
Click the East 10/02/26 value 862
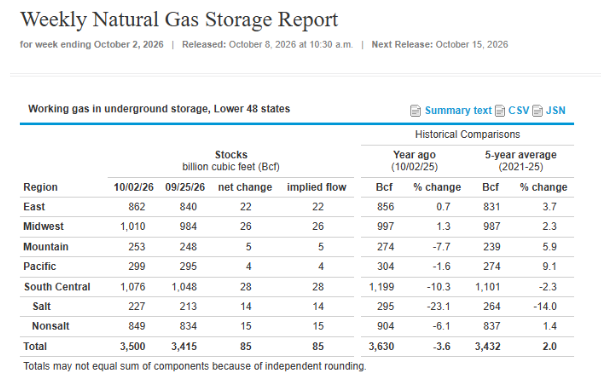(137, 207)
